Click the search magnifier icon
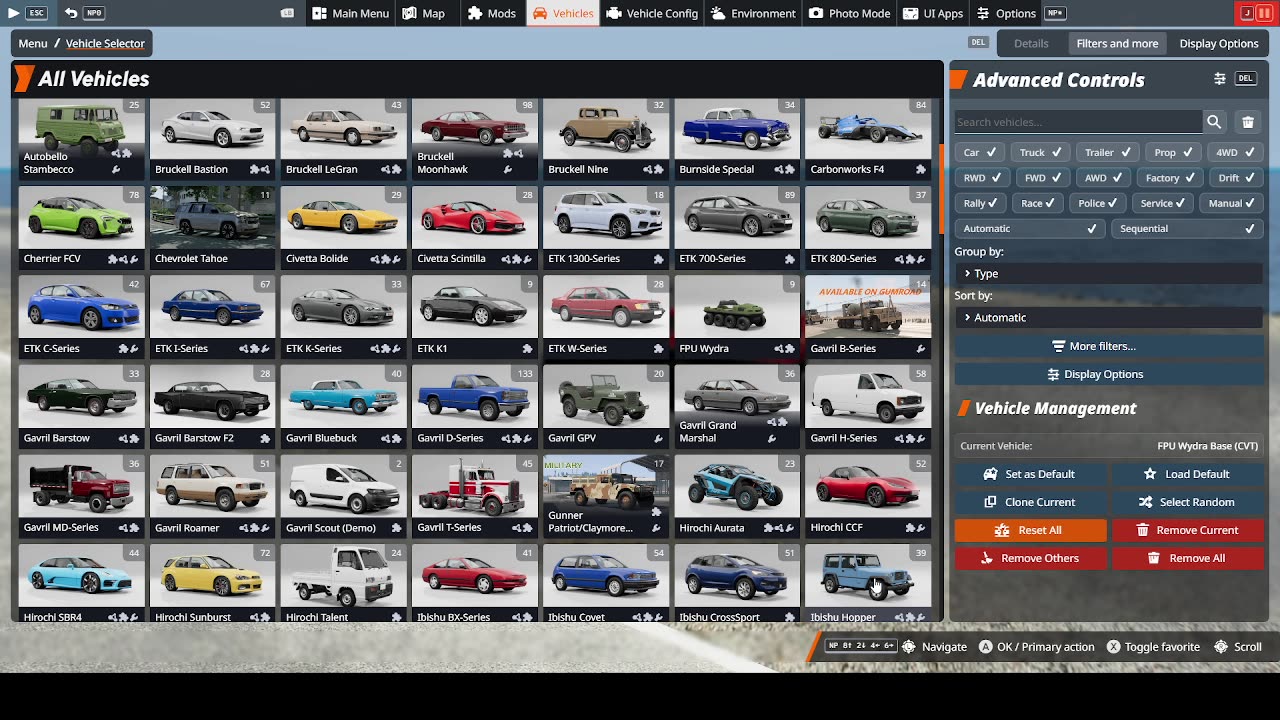The image size is (1280, 720). click(x=1214, y=122)
